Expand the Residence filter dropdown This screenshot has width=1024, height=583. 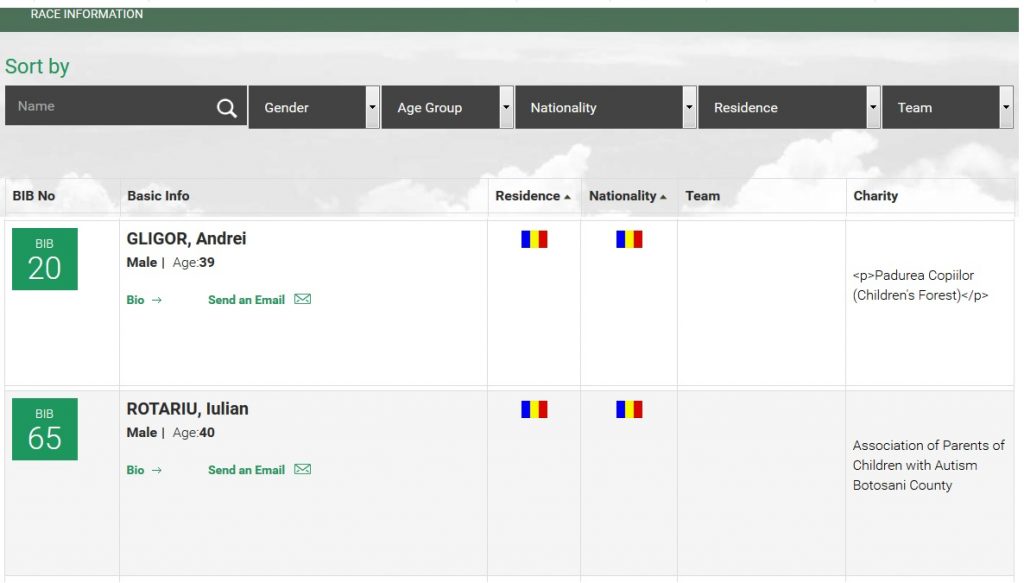[x=789, y=107]
